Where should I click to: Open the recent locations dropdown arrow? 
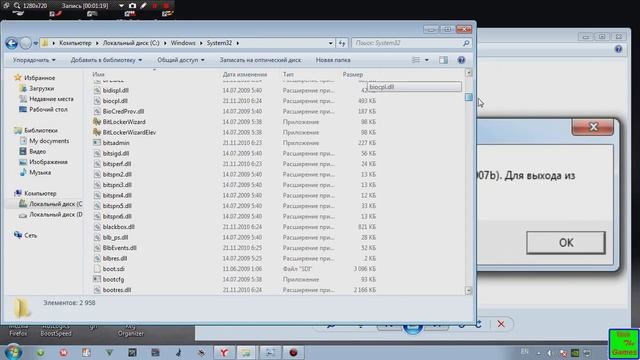[x=36, y=43]
